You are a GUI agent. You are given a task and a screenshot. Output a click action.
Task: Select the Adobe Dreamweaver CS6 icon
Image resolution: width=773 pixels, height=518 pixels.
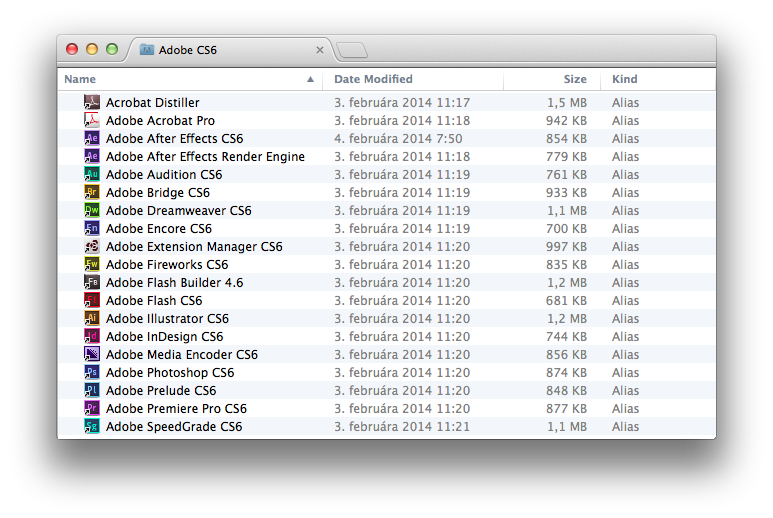pos(92,210)
